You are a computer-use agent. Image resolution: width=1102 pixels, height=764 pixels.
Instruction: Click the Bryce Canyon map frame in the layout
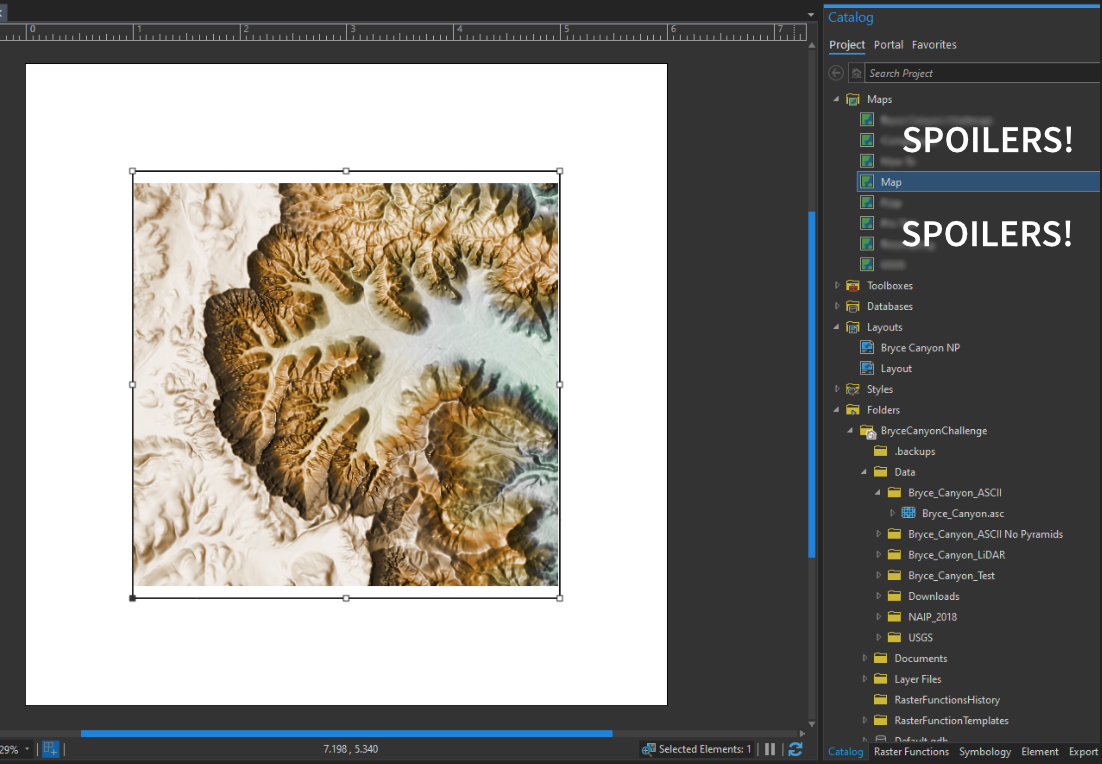point(346,384)
